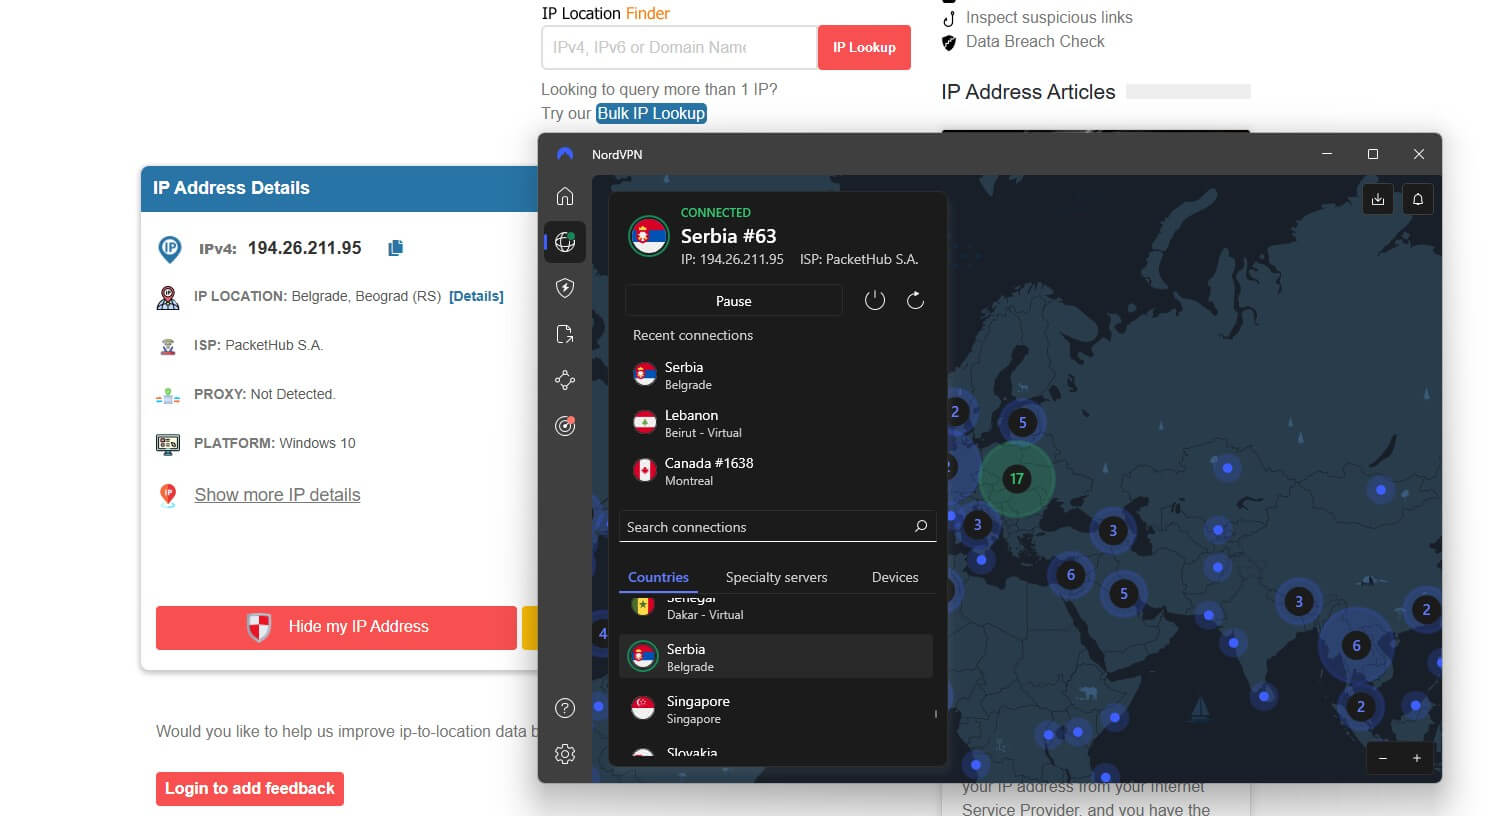Select Serbia Belgrade in Countries list
Viewport: 1496px width, 816px height.
pyautogui.click(x=776, y=657)
